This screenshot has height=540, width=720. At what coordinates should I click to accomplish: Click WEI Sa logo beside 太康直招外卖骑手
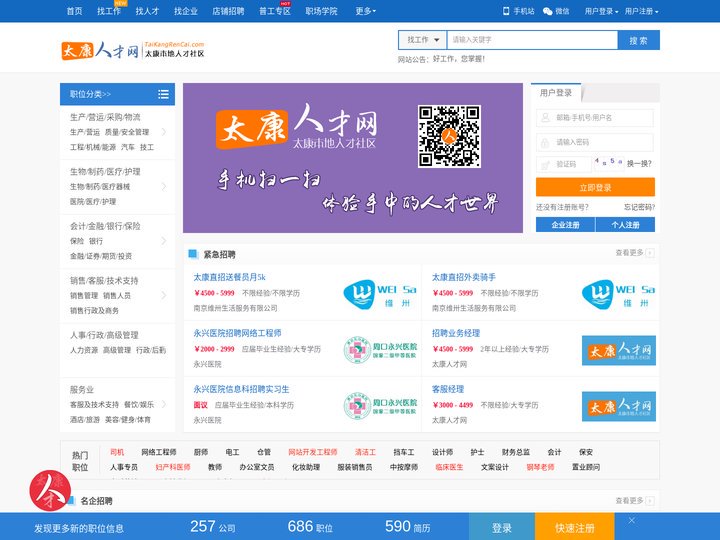(x=618, y=294)
